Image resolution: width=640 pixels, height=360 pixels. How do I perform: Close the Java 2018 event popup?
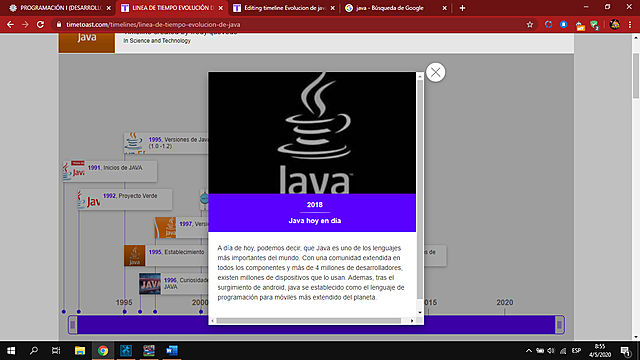436,73
